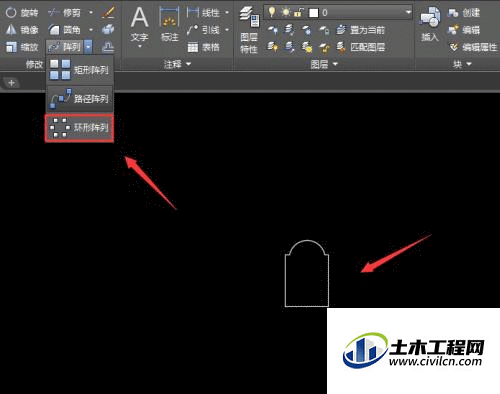Open Layer Properties (图层特性) manager
This screenshot has width=500, height=394.
point(249,31)
